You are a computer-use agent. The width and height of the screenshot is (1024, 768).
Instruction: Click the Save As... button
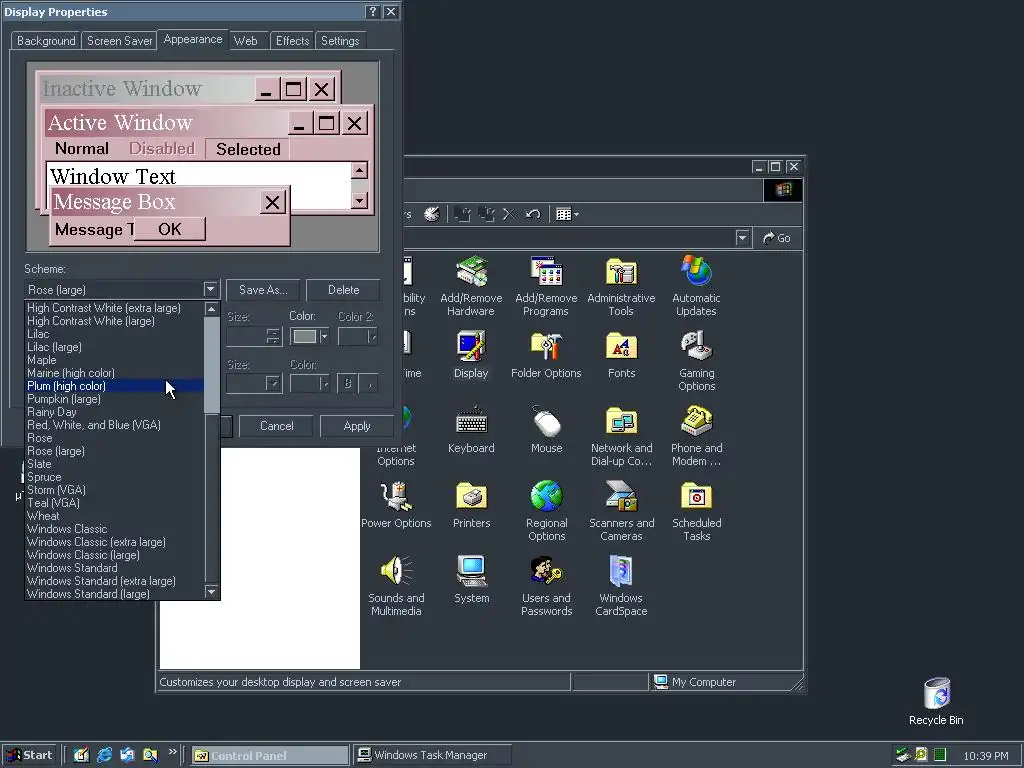pyautogui.click(x=263, y=289)
